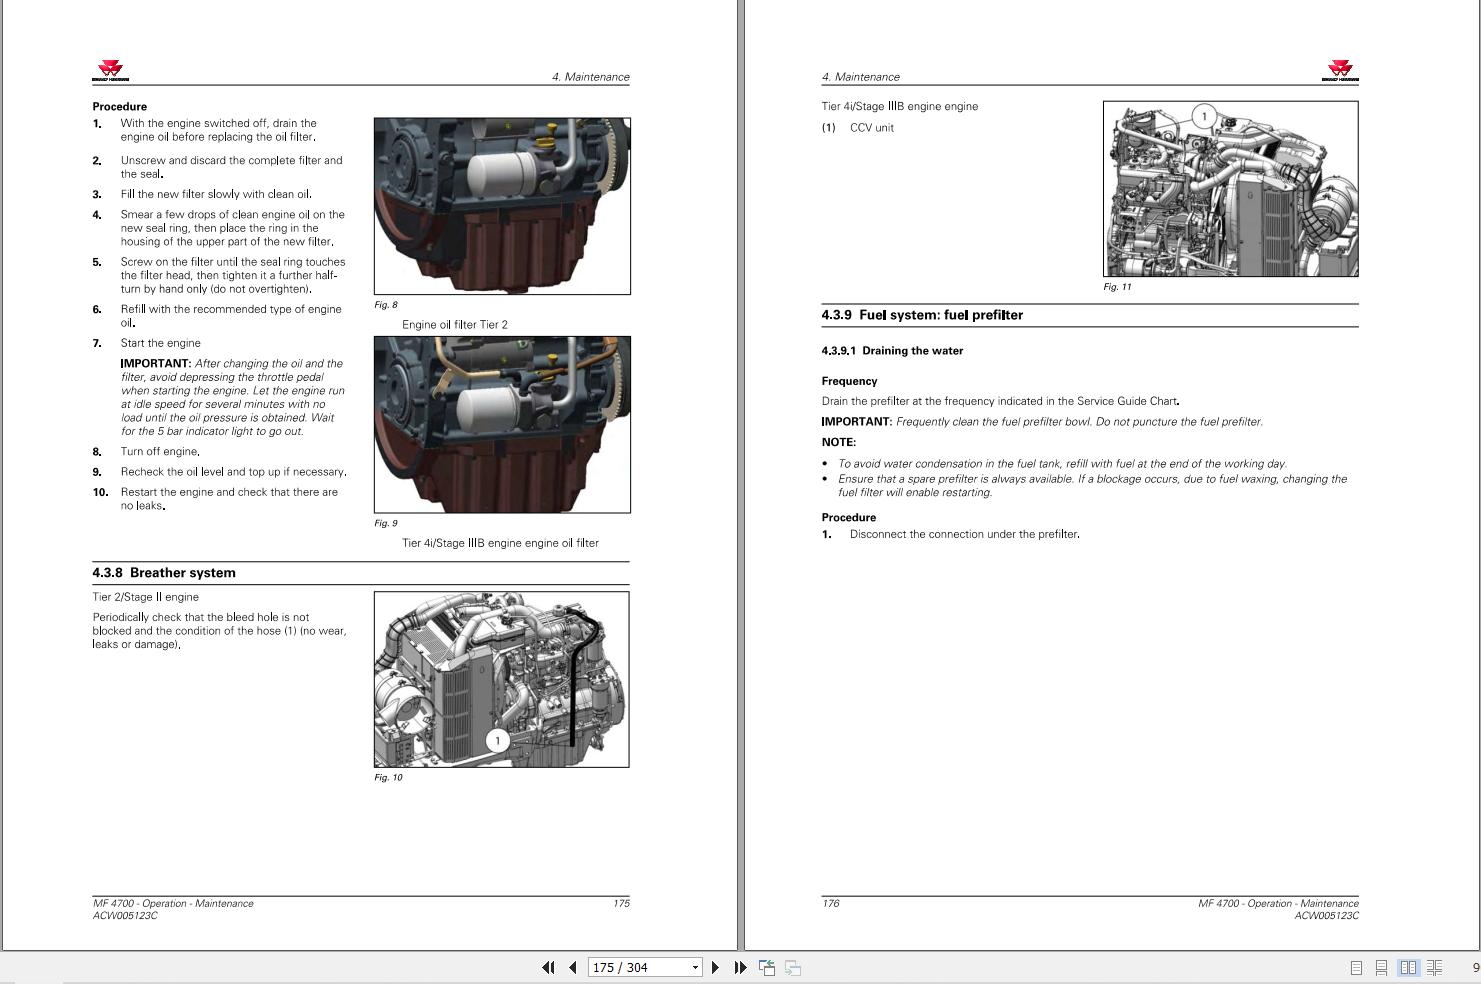Click the 4.3.9.1 Draining the water subheading
Screen dimensions: 1481x984
(892, 351)
